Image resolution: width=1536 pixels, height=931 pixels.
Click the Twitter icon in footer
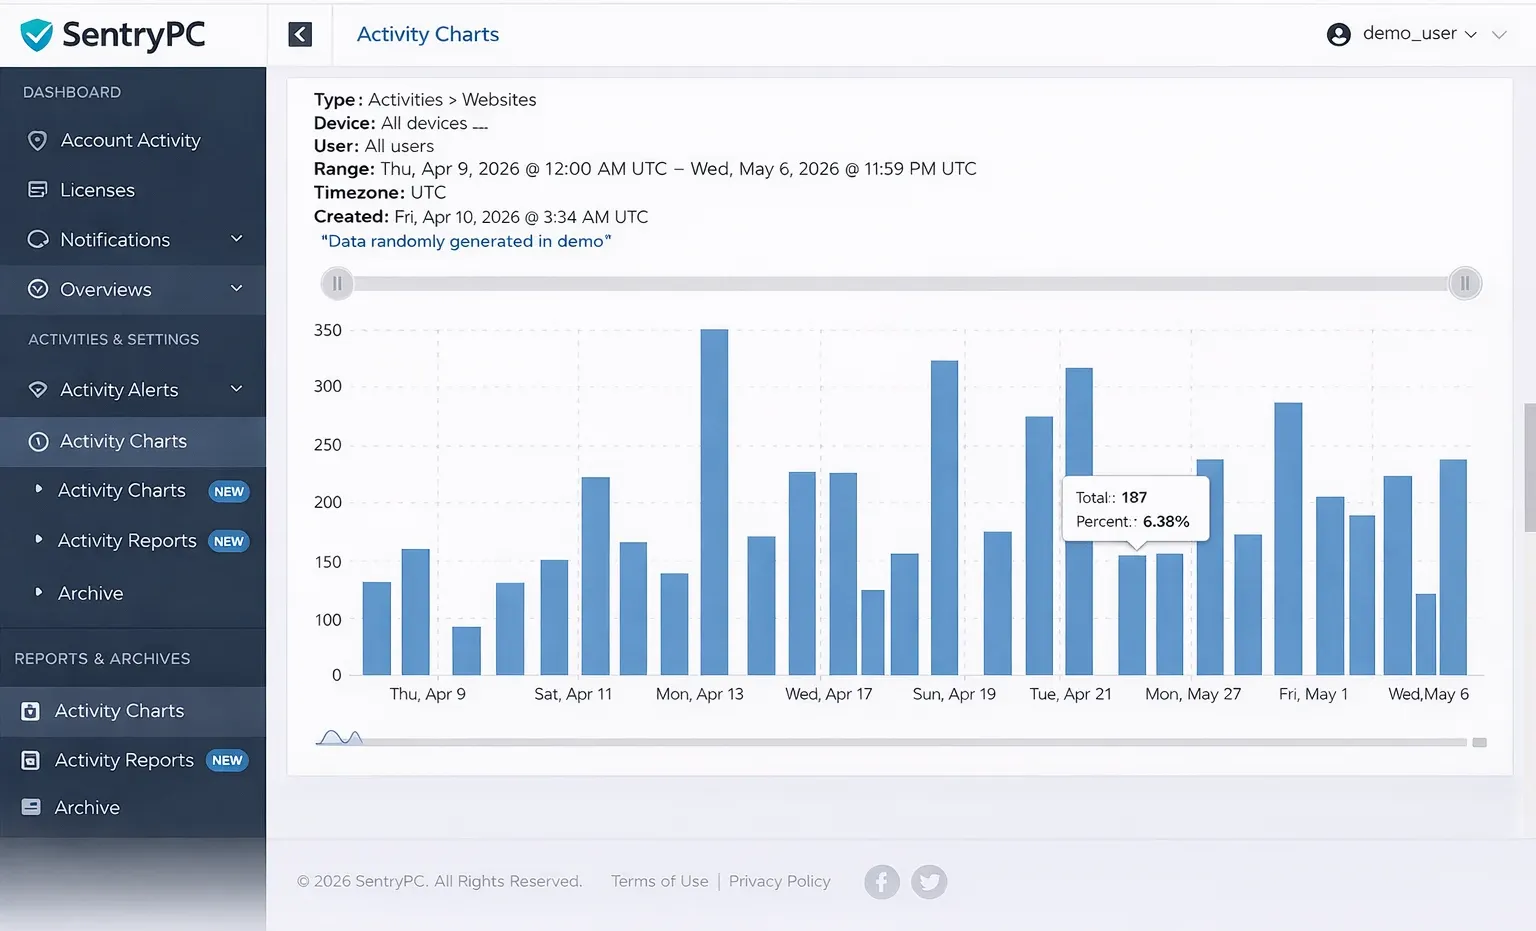pos(929,881)
